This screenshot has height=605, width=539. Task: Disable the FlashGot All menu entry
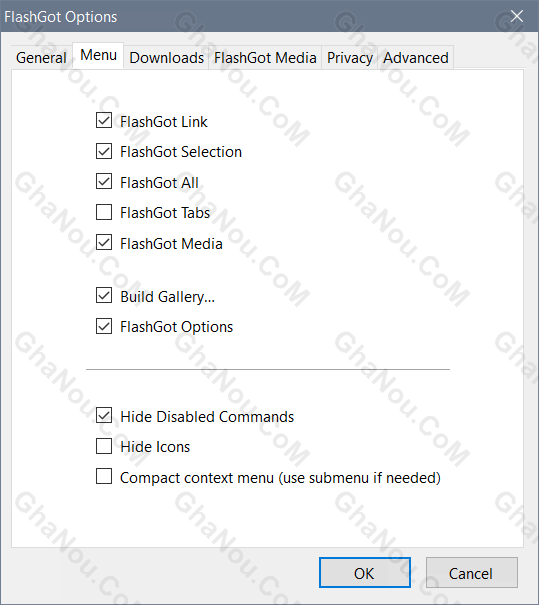pos(104,181)
